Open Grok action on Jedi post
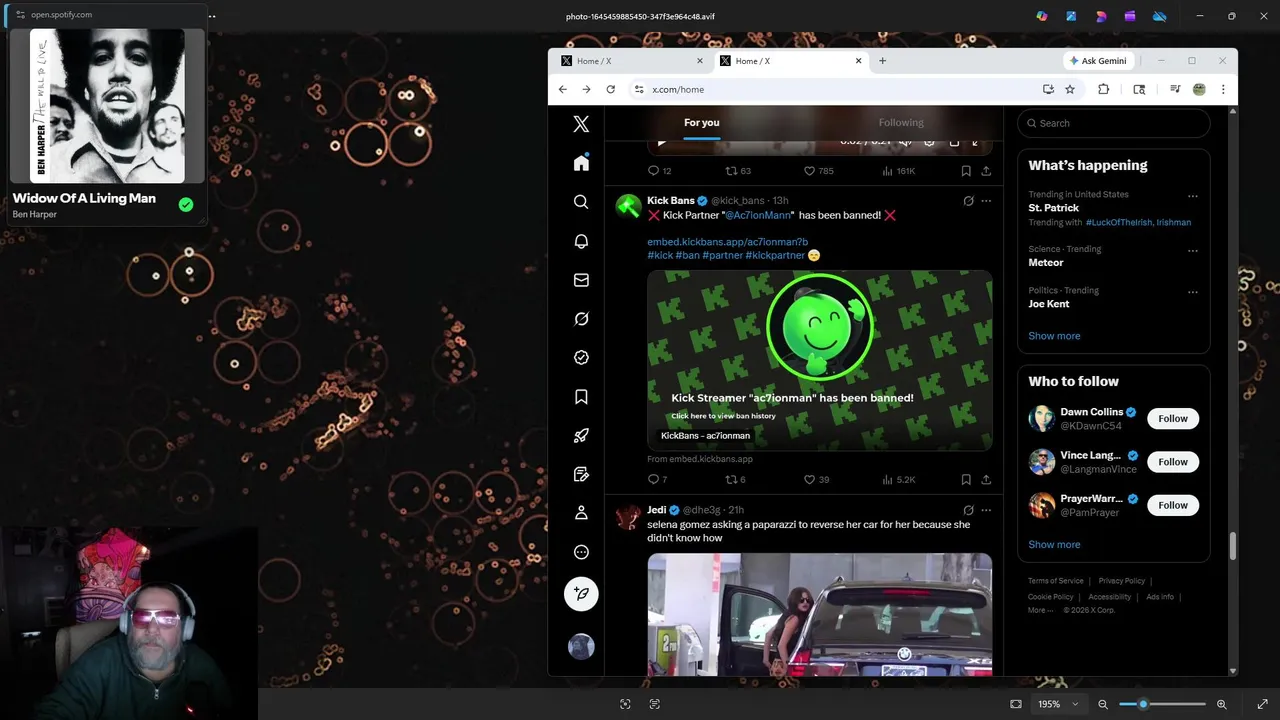Screen dimensions: 1280x720 [968, 510]
